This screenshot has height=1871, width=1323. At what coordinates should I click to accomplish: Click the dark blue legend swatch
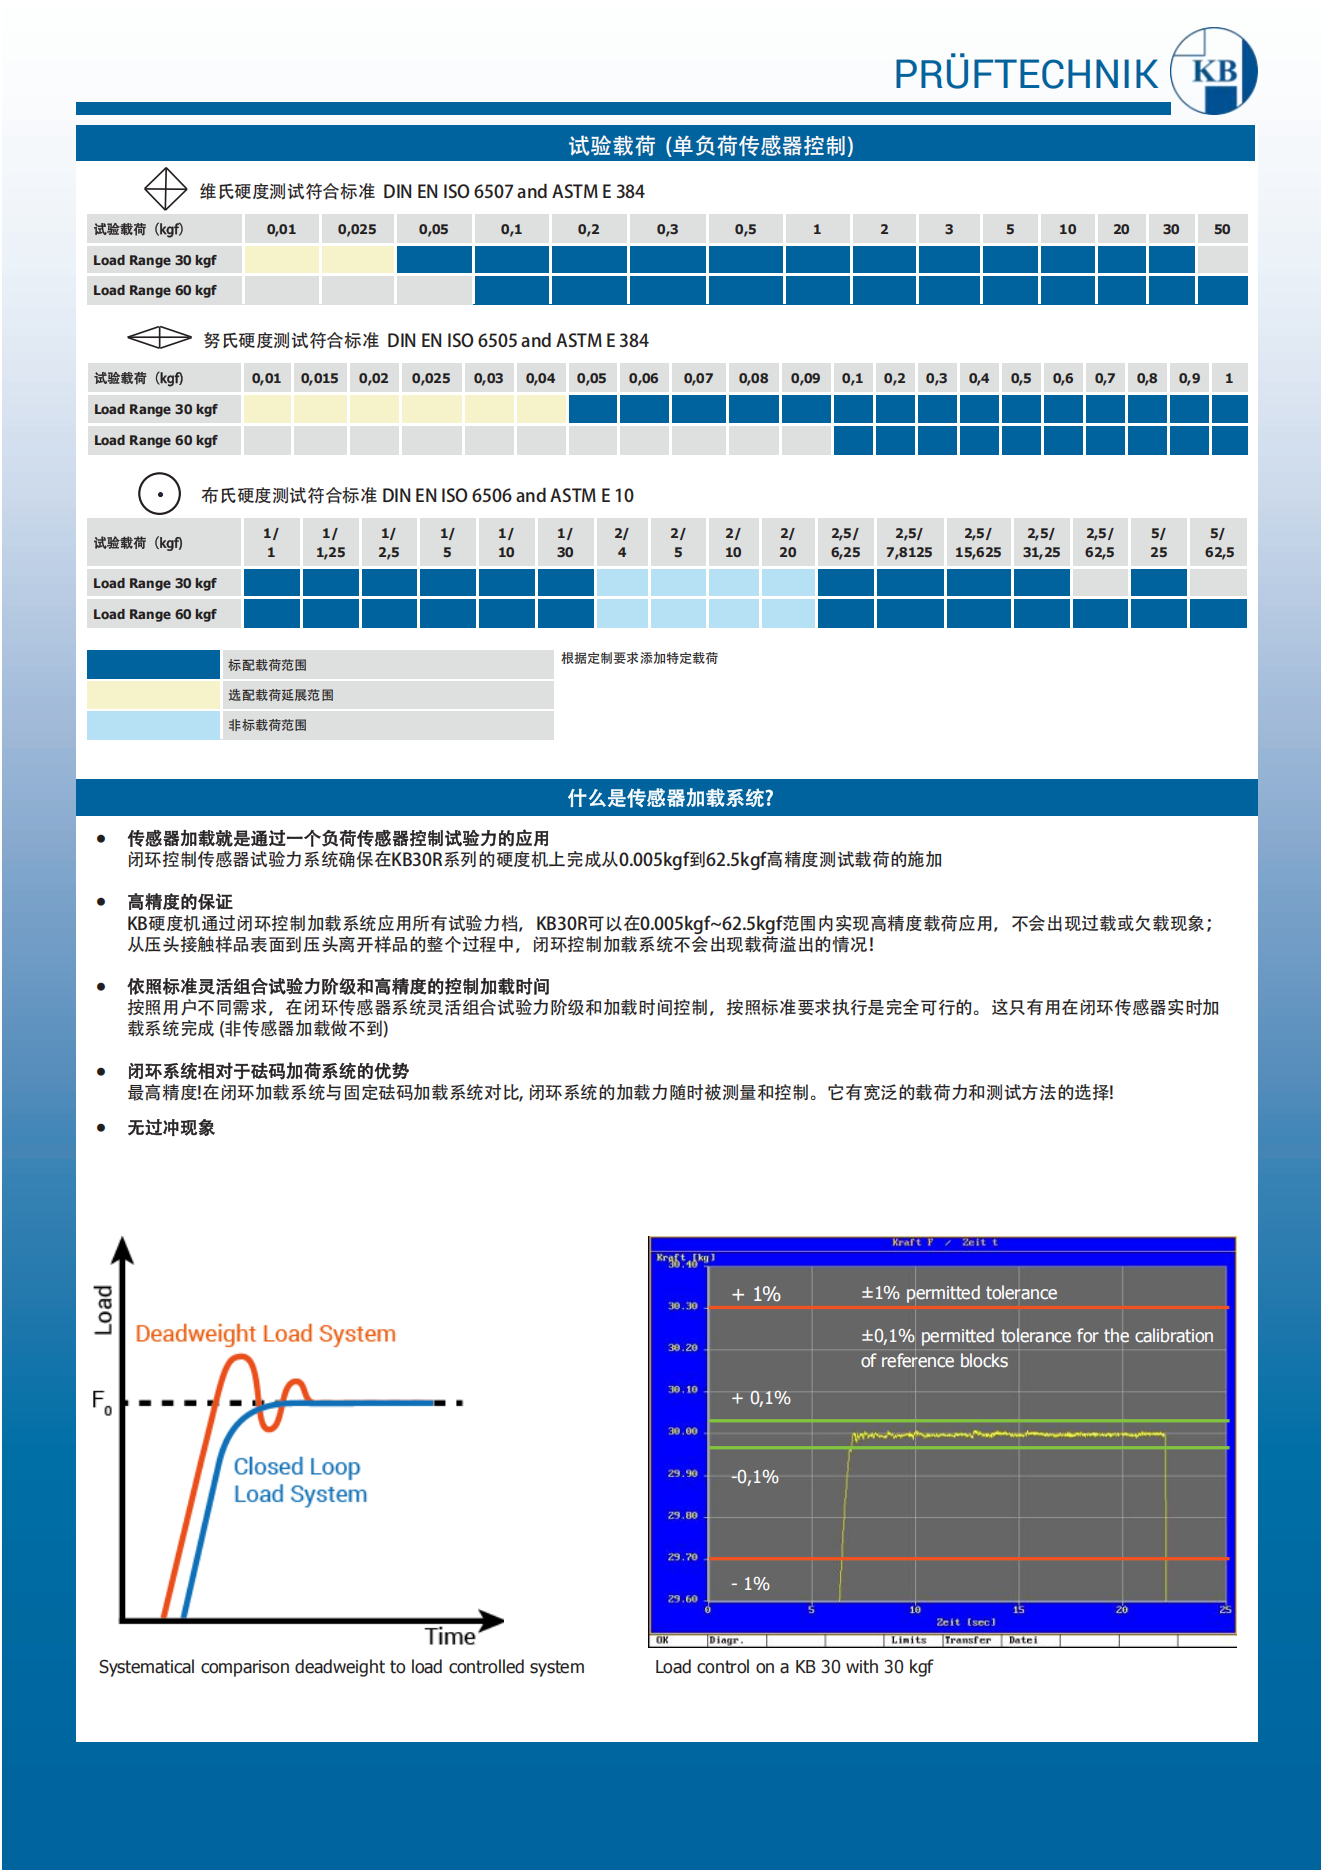153,665
